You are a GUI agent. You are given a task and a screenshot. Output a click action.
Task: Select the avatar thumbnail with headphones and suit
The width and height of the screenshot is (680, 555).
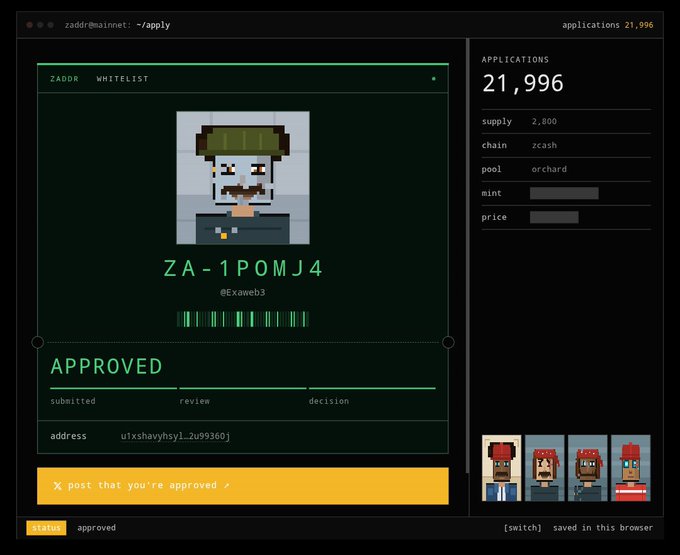pos(501,468)
